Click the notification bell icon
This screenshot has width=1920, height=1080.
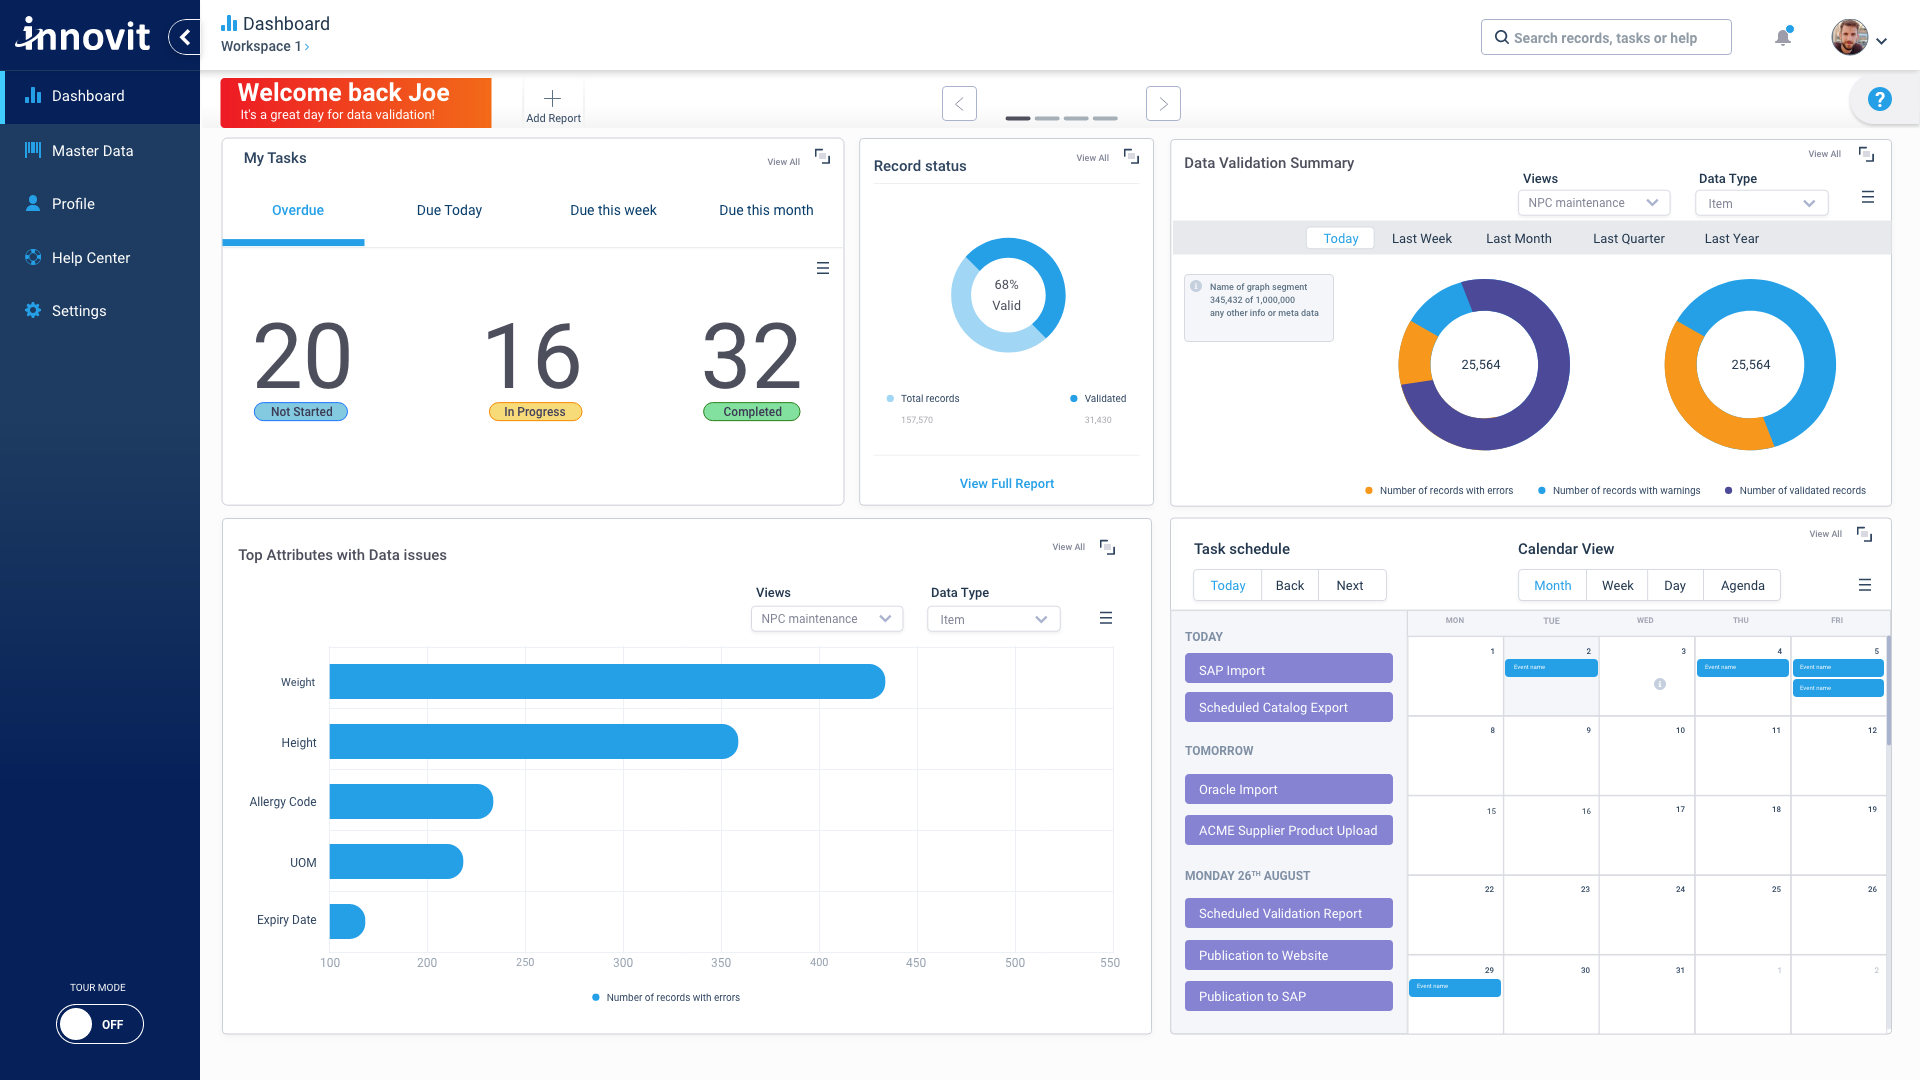[x=1782, y=38]
